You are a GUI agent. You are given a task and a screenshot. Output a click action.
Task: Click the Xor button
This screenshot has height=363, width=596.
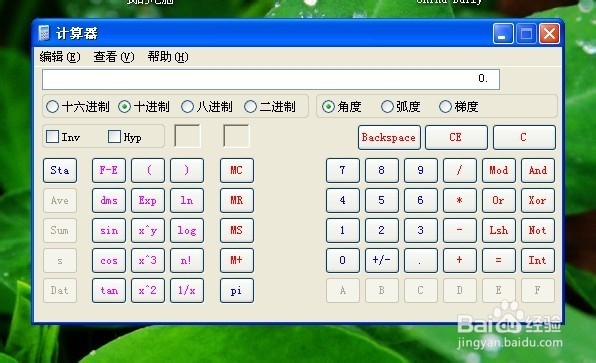(x=538, y=200)
